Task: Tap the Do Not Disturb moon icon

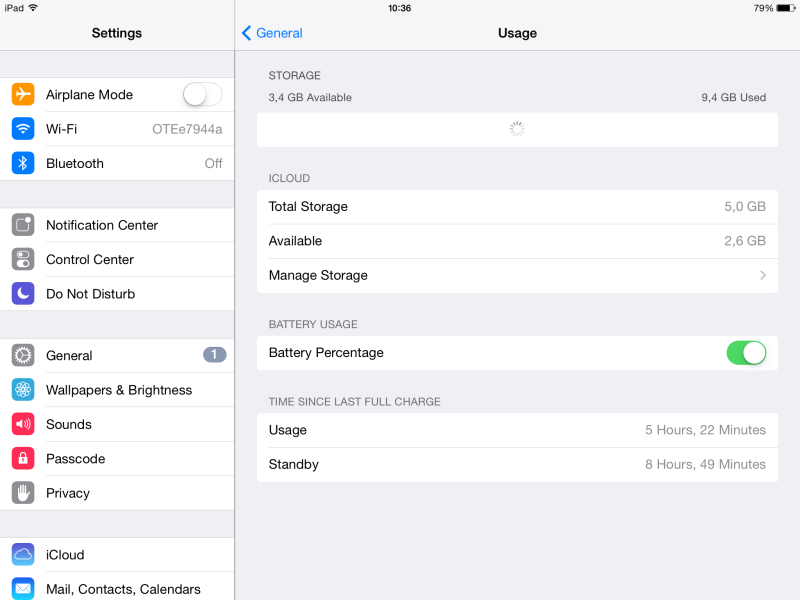Action: (23, 294)
